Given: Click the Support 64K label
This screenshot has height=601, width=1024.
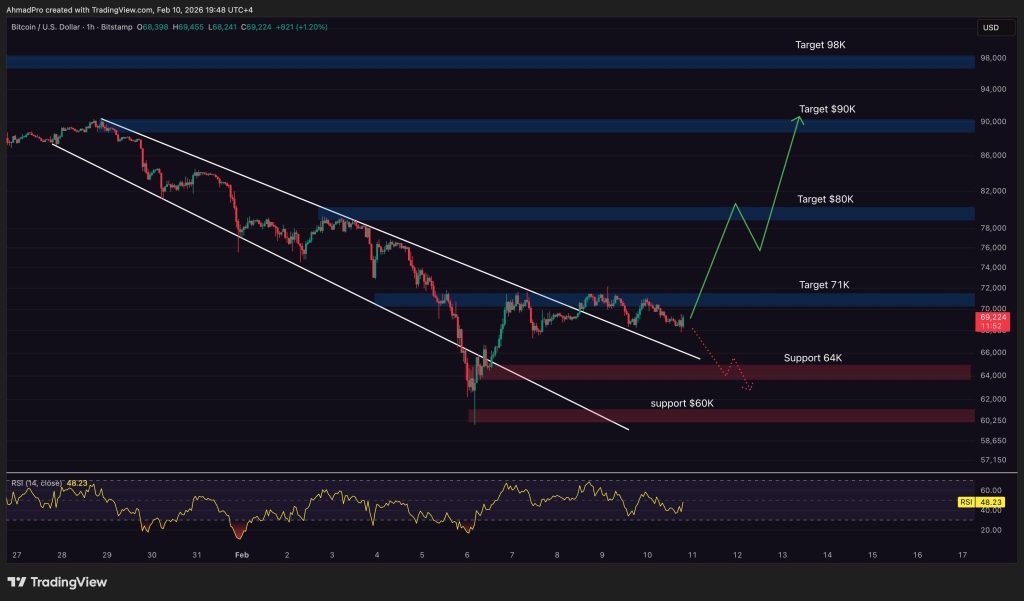Looking at the screenshot, I should 812,357.
